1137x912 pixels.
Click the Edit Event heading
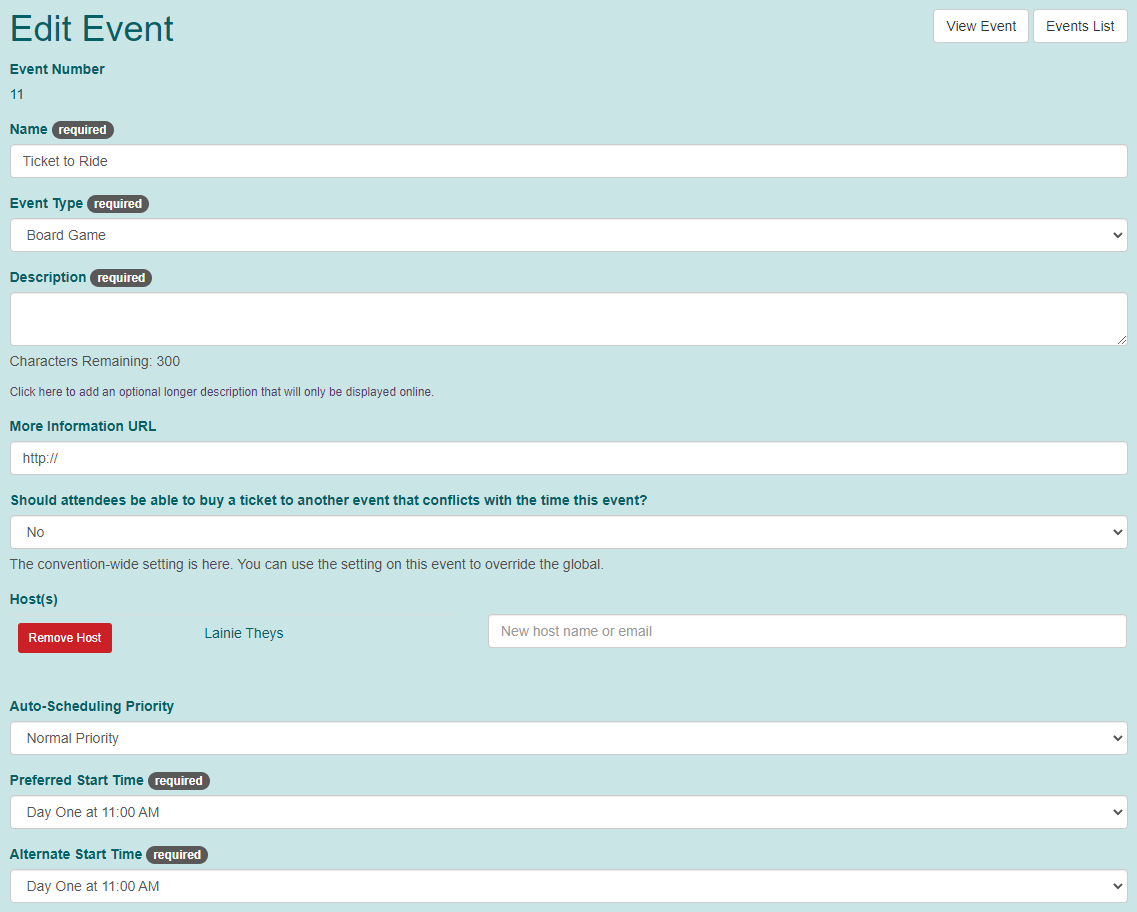point(92,29)
